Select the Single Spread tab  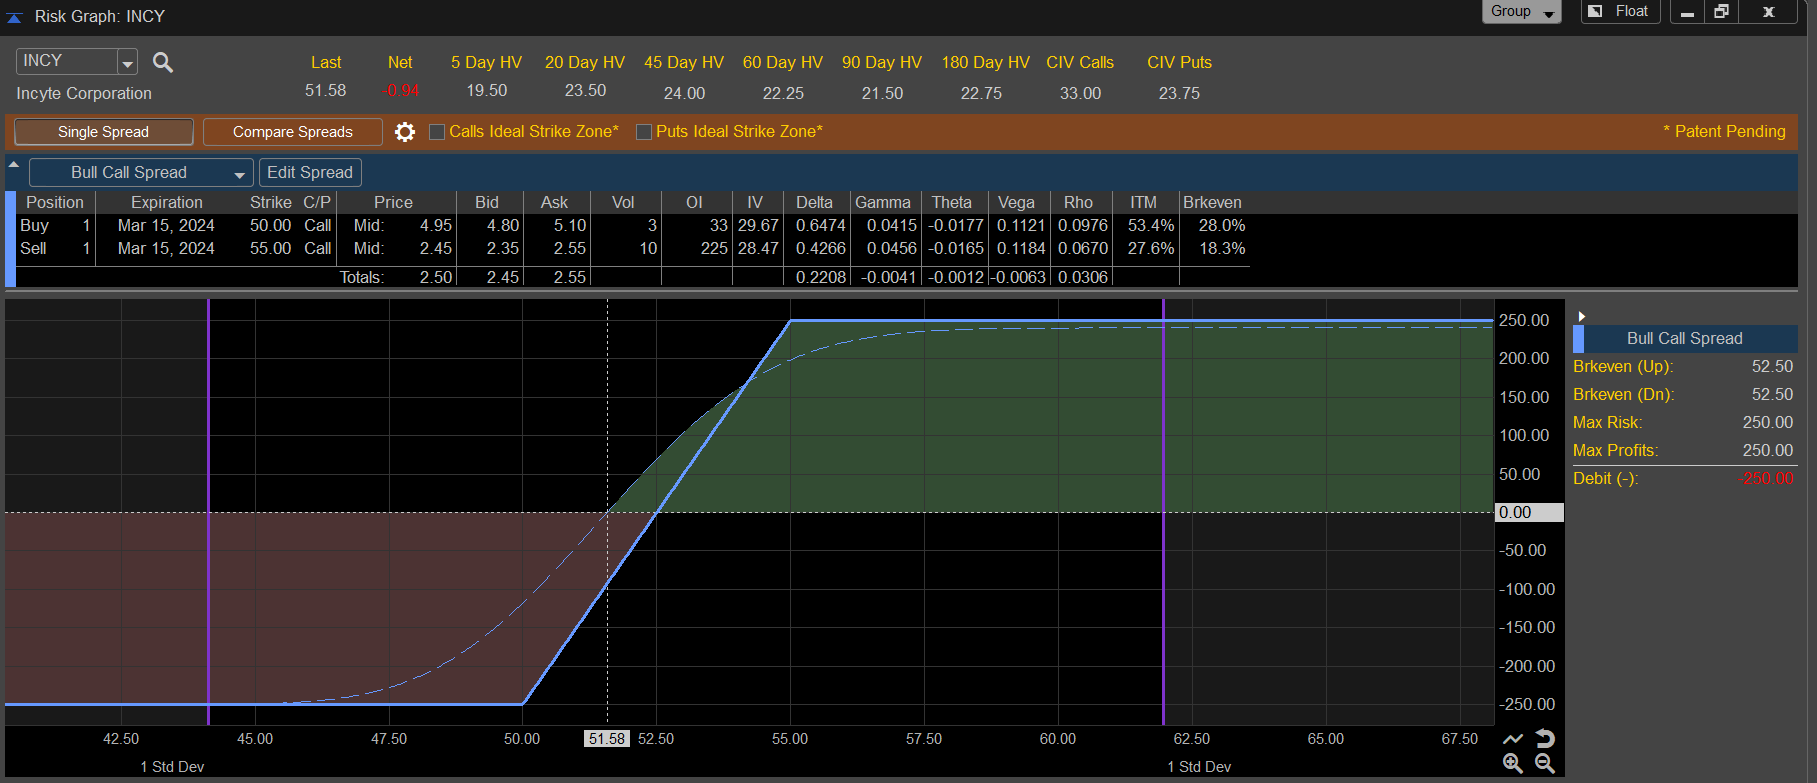point(104,132)
